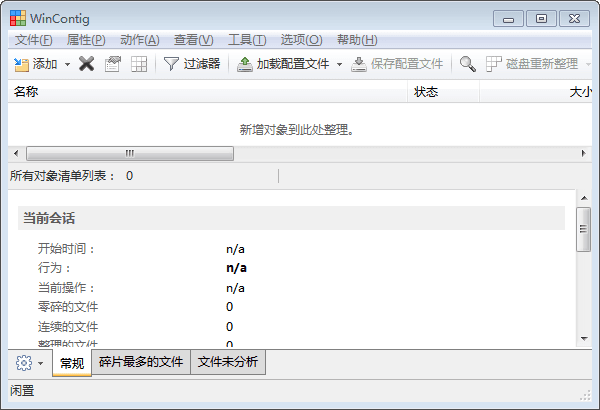Switch to the 常规 tab

72,363
